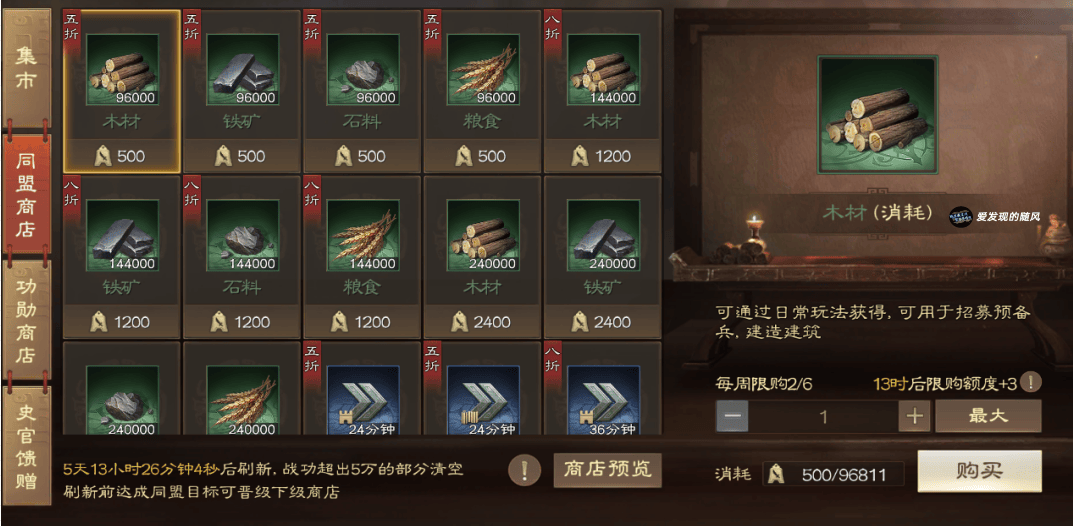Increase purchase quantity with plus button

[915, 417]
